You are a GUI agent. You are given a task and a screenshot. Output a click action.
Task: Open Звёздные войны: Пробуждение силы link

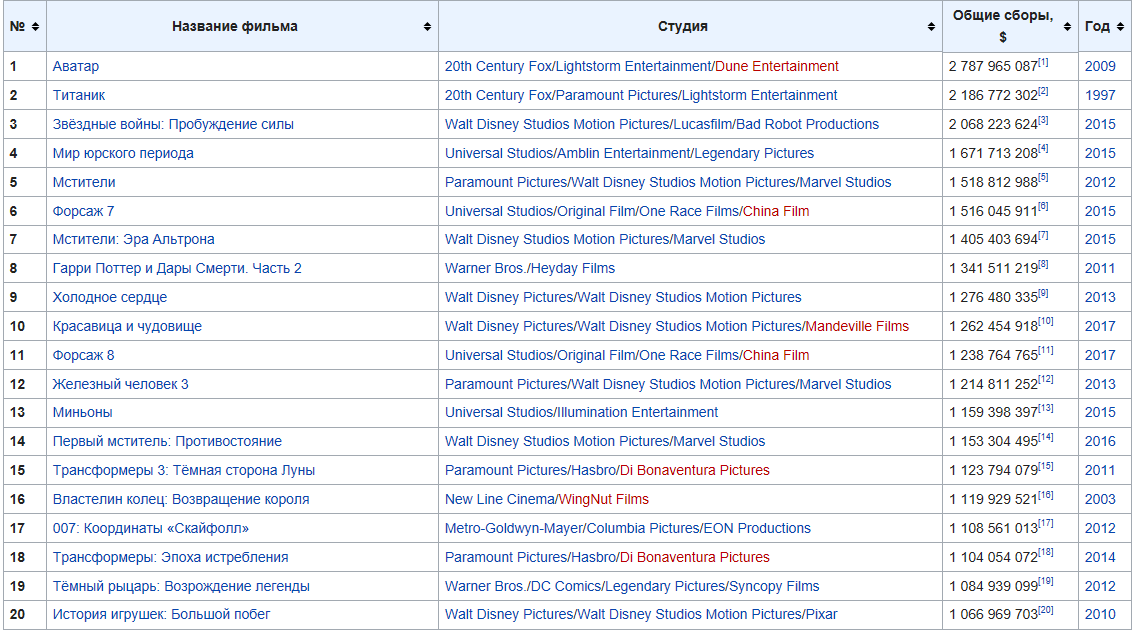[173, 124]
